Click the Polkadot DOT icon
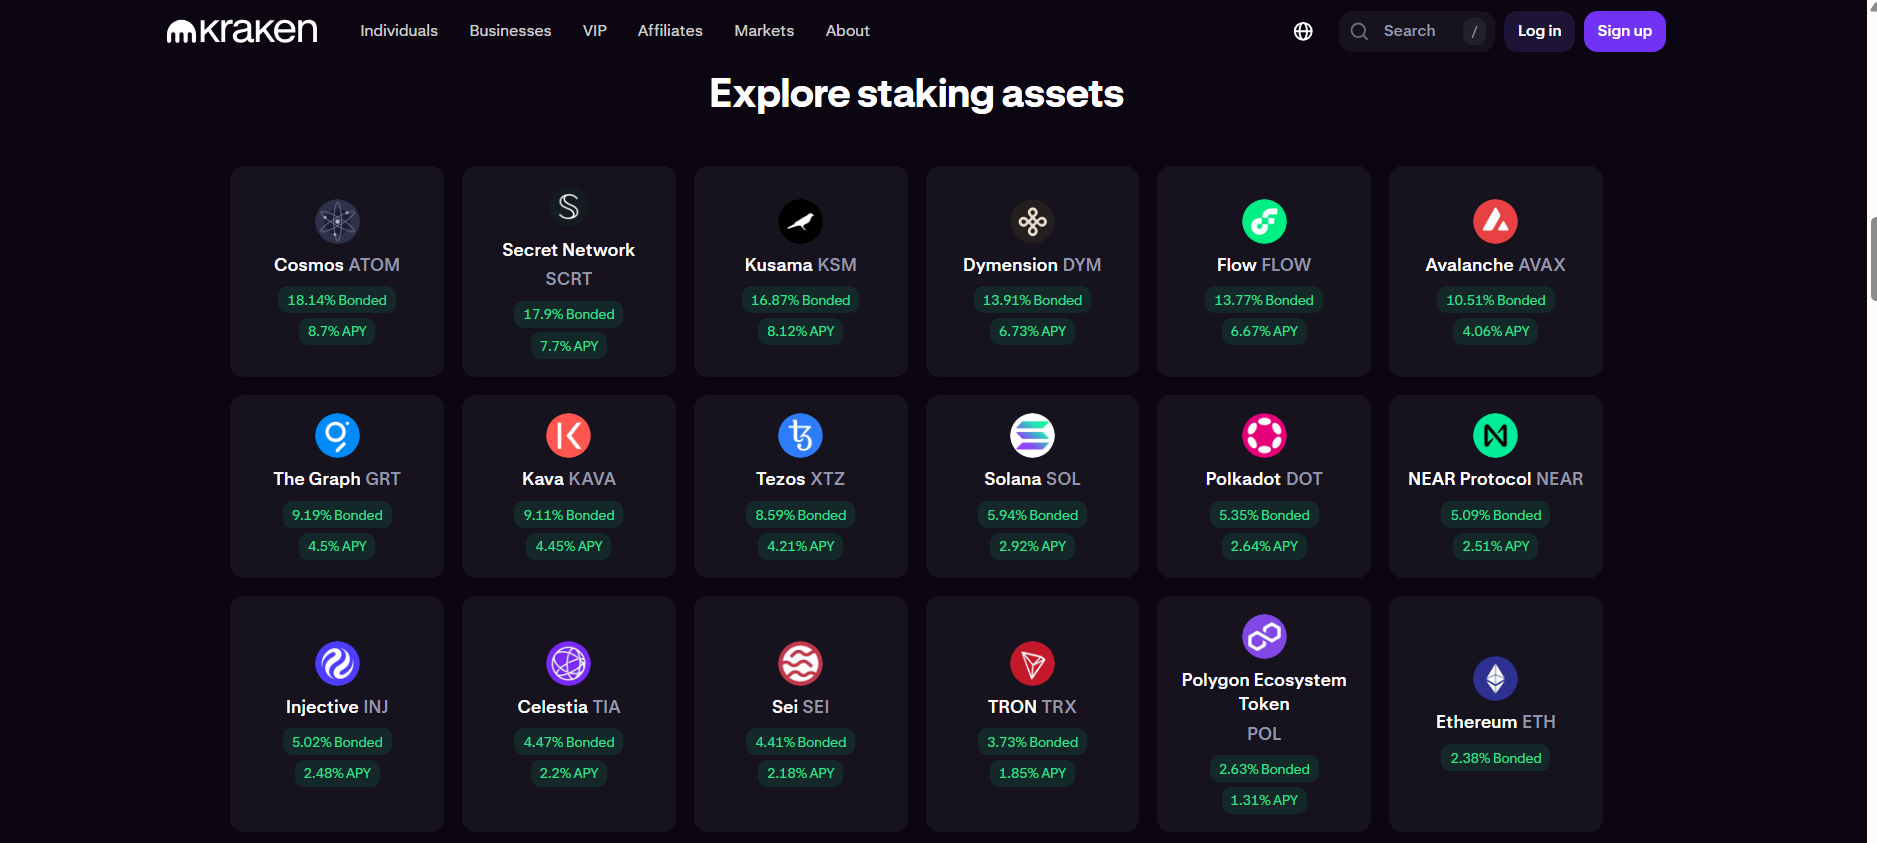The height and width of the screenshot is (843, 1877). click(1264, 436)
